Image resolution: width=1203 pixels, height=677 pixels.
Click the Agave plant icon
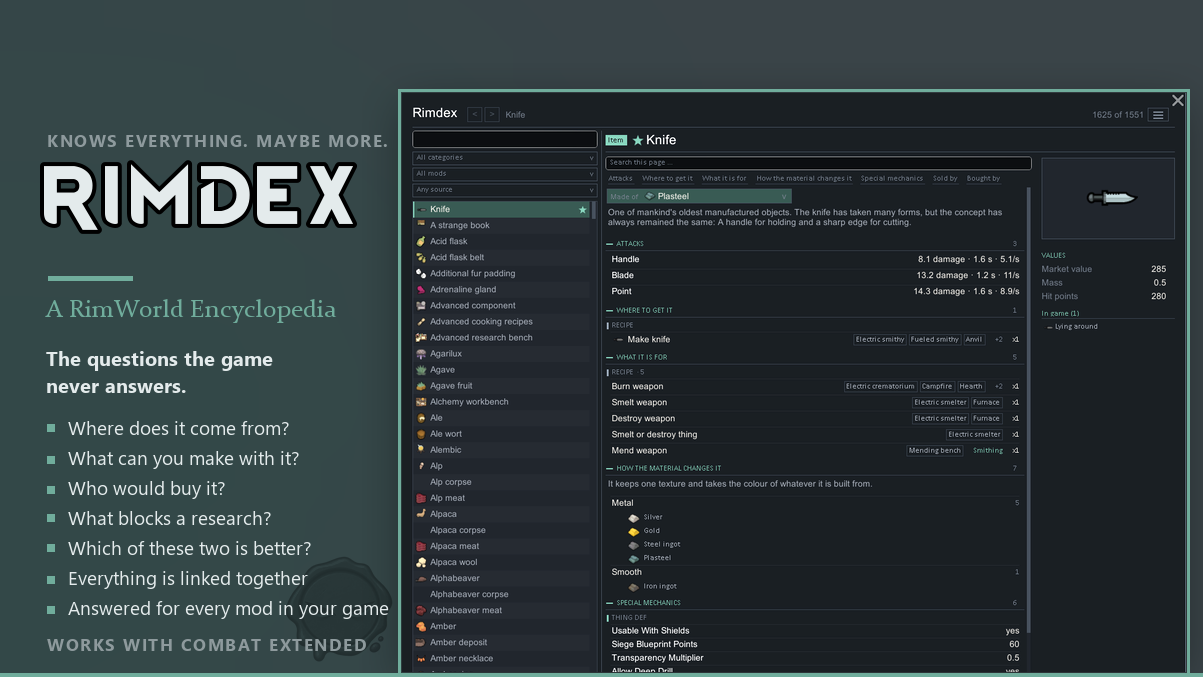(x=421, y=369)
